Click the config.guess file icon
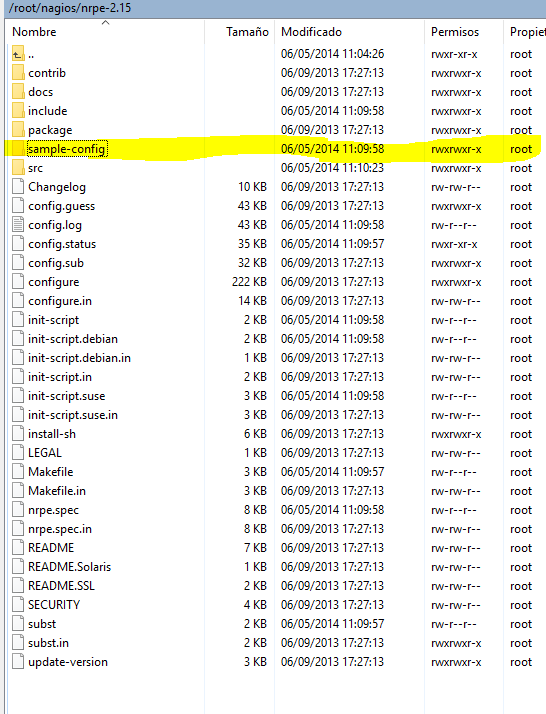The height and width of the screenshot is (714, 546). tap(18, 206)
